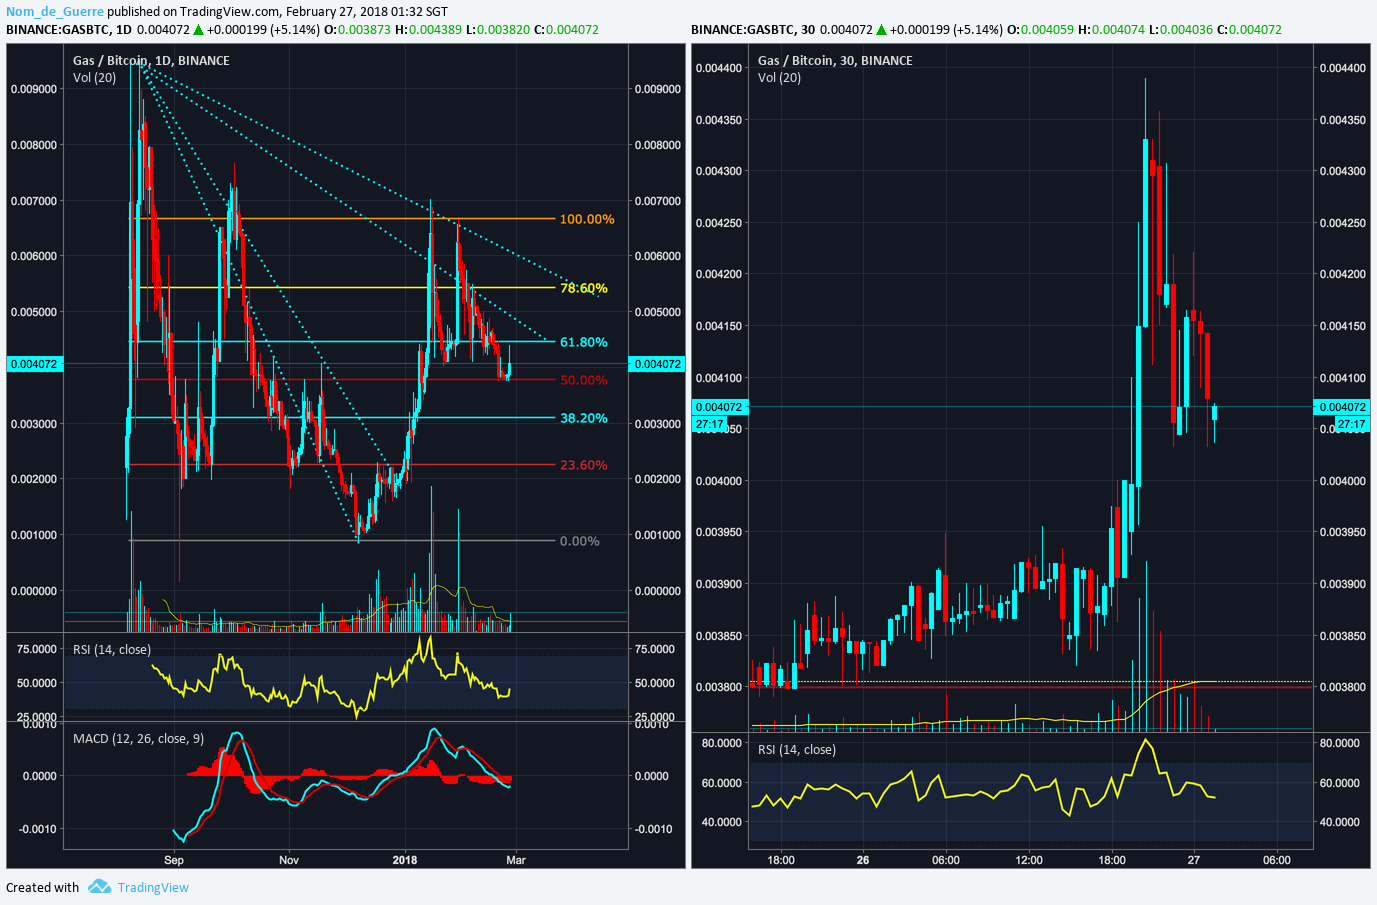
Task: Click the 27:17 countdown tag on right chart's left axis
Action: (709, 424)
